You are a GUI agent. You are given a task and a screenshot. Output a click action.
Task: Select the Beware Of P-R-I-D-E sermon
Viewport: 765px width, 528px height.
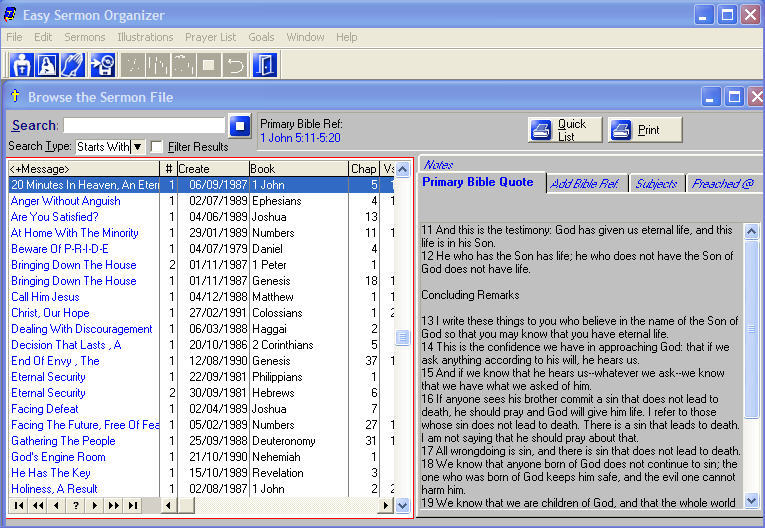point(60,249)
